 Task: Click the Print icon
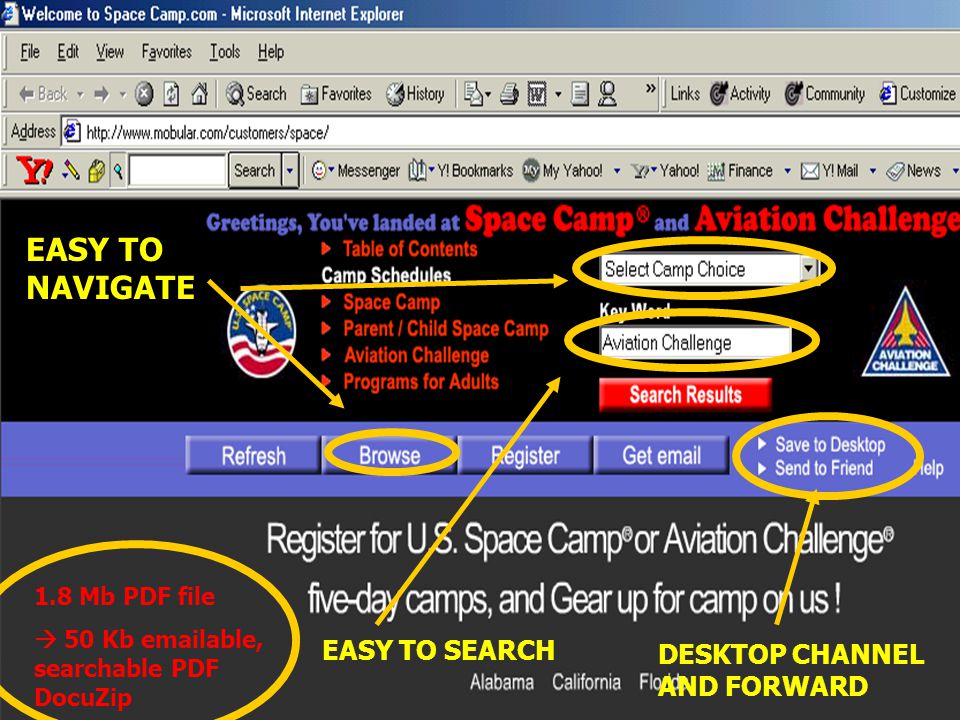coord(509,94)
